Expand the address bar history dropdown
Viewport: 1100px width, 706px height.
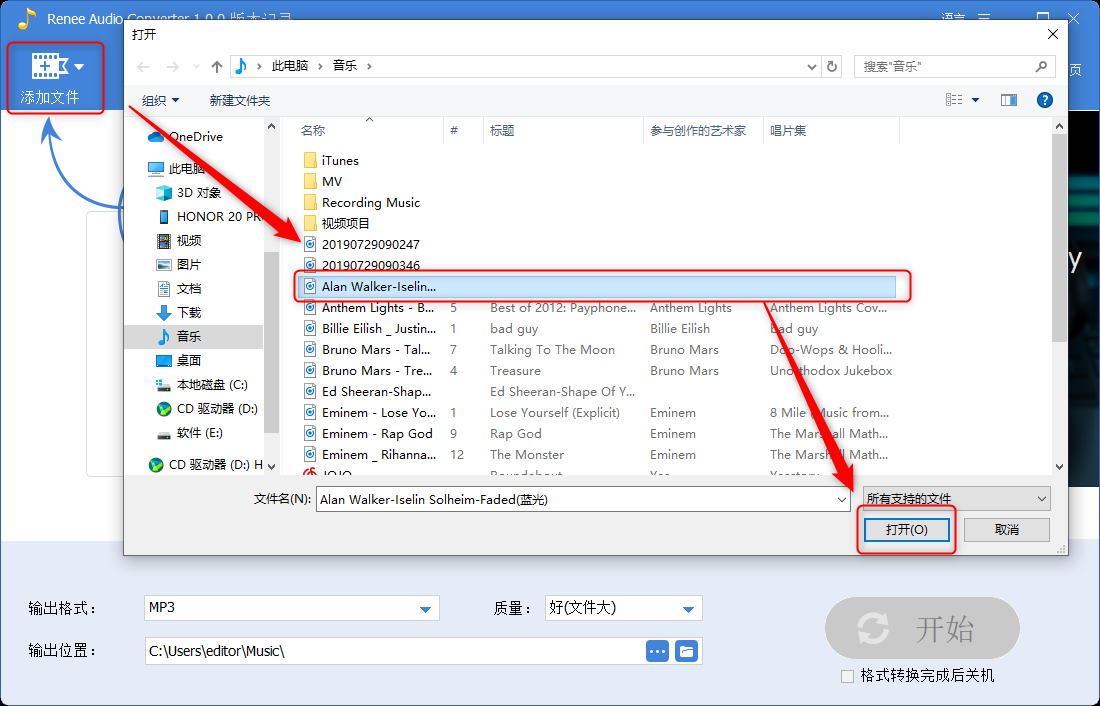[812, 67]
